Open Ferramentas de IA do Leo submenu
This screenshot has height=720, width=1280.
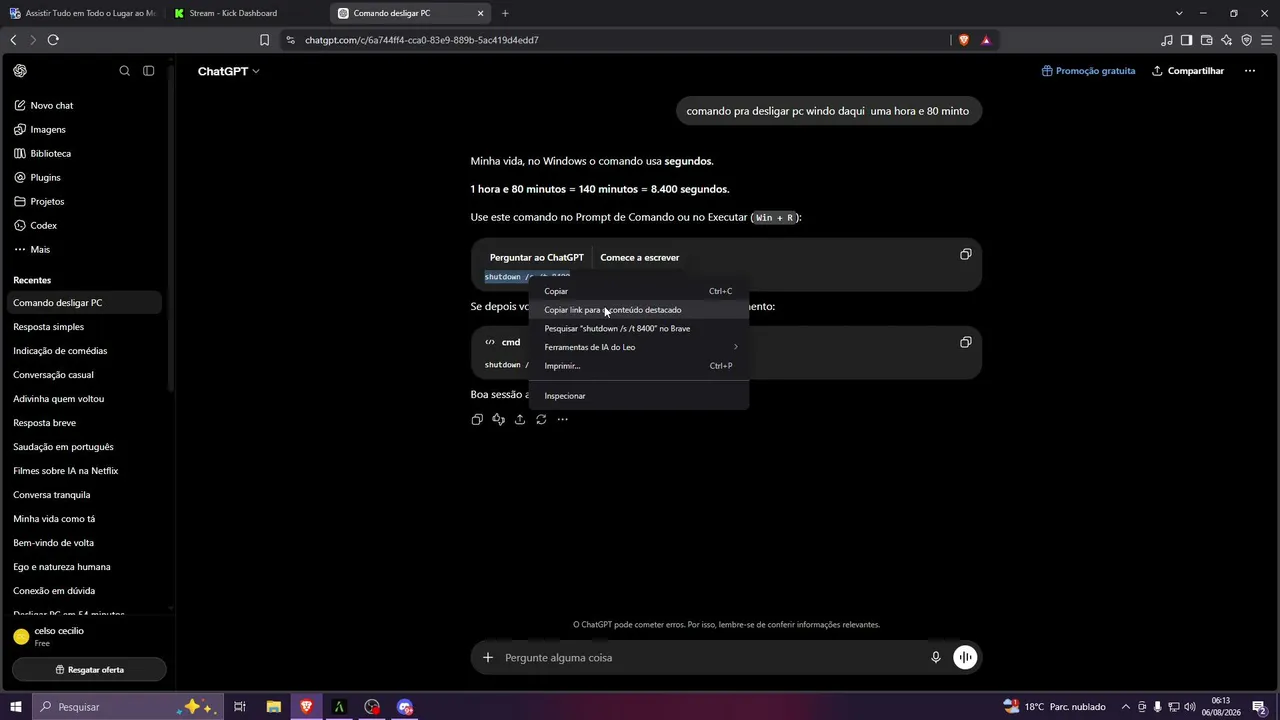[x=638, y=347]
